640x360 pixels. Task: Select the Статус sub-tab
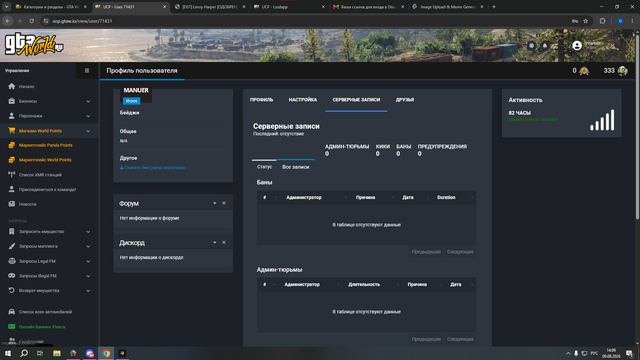point(264,167)
